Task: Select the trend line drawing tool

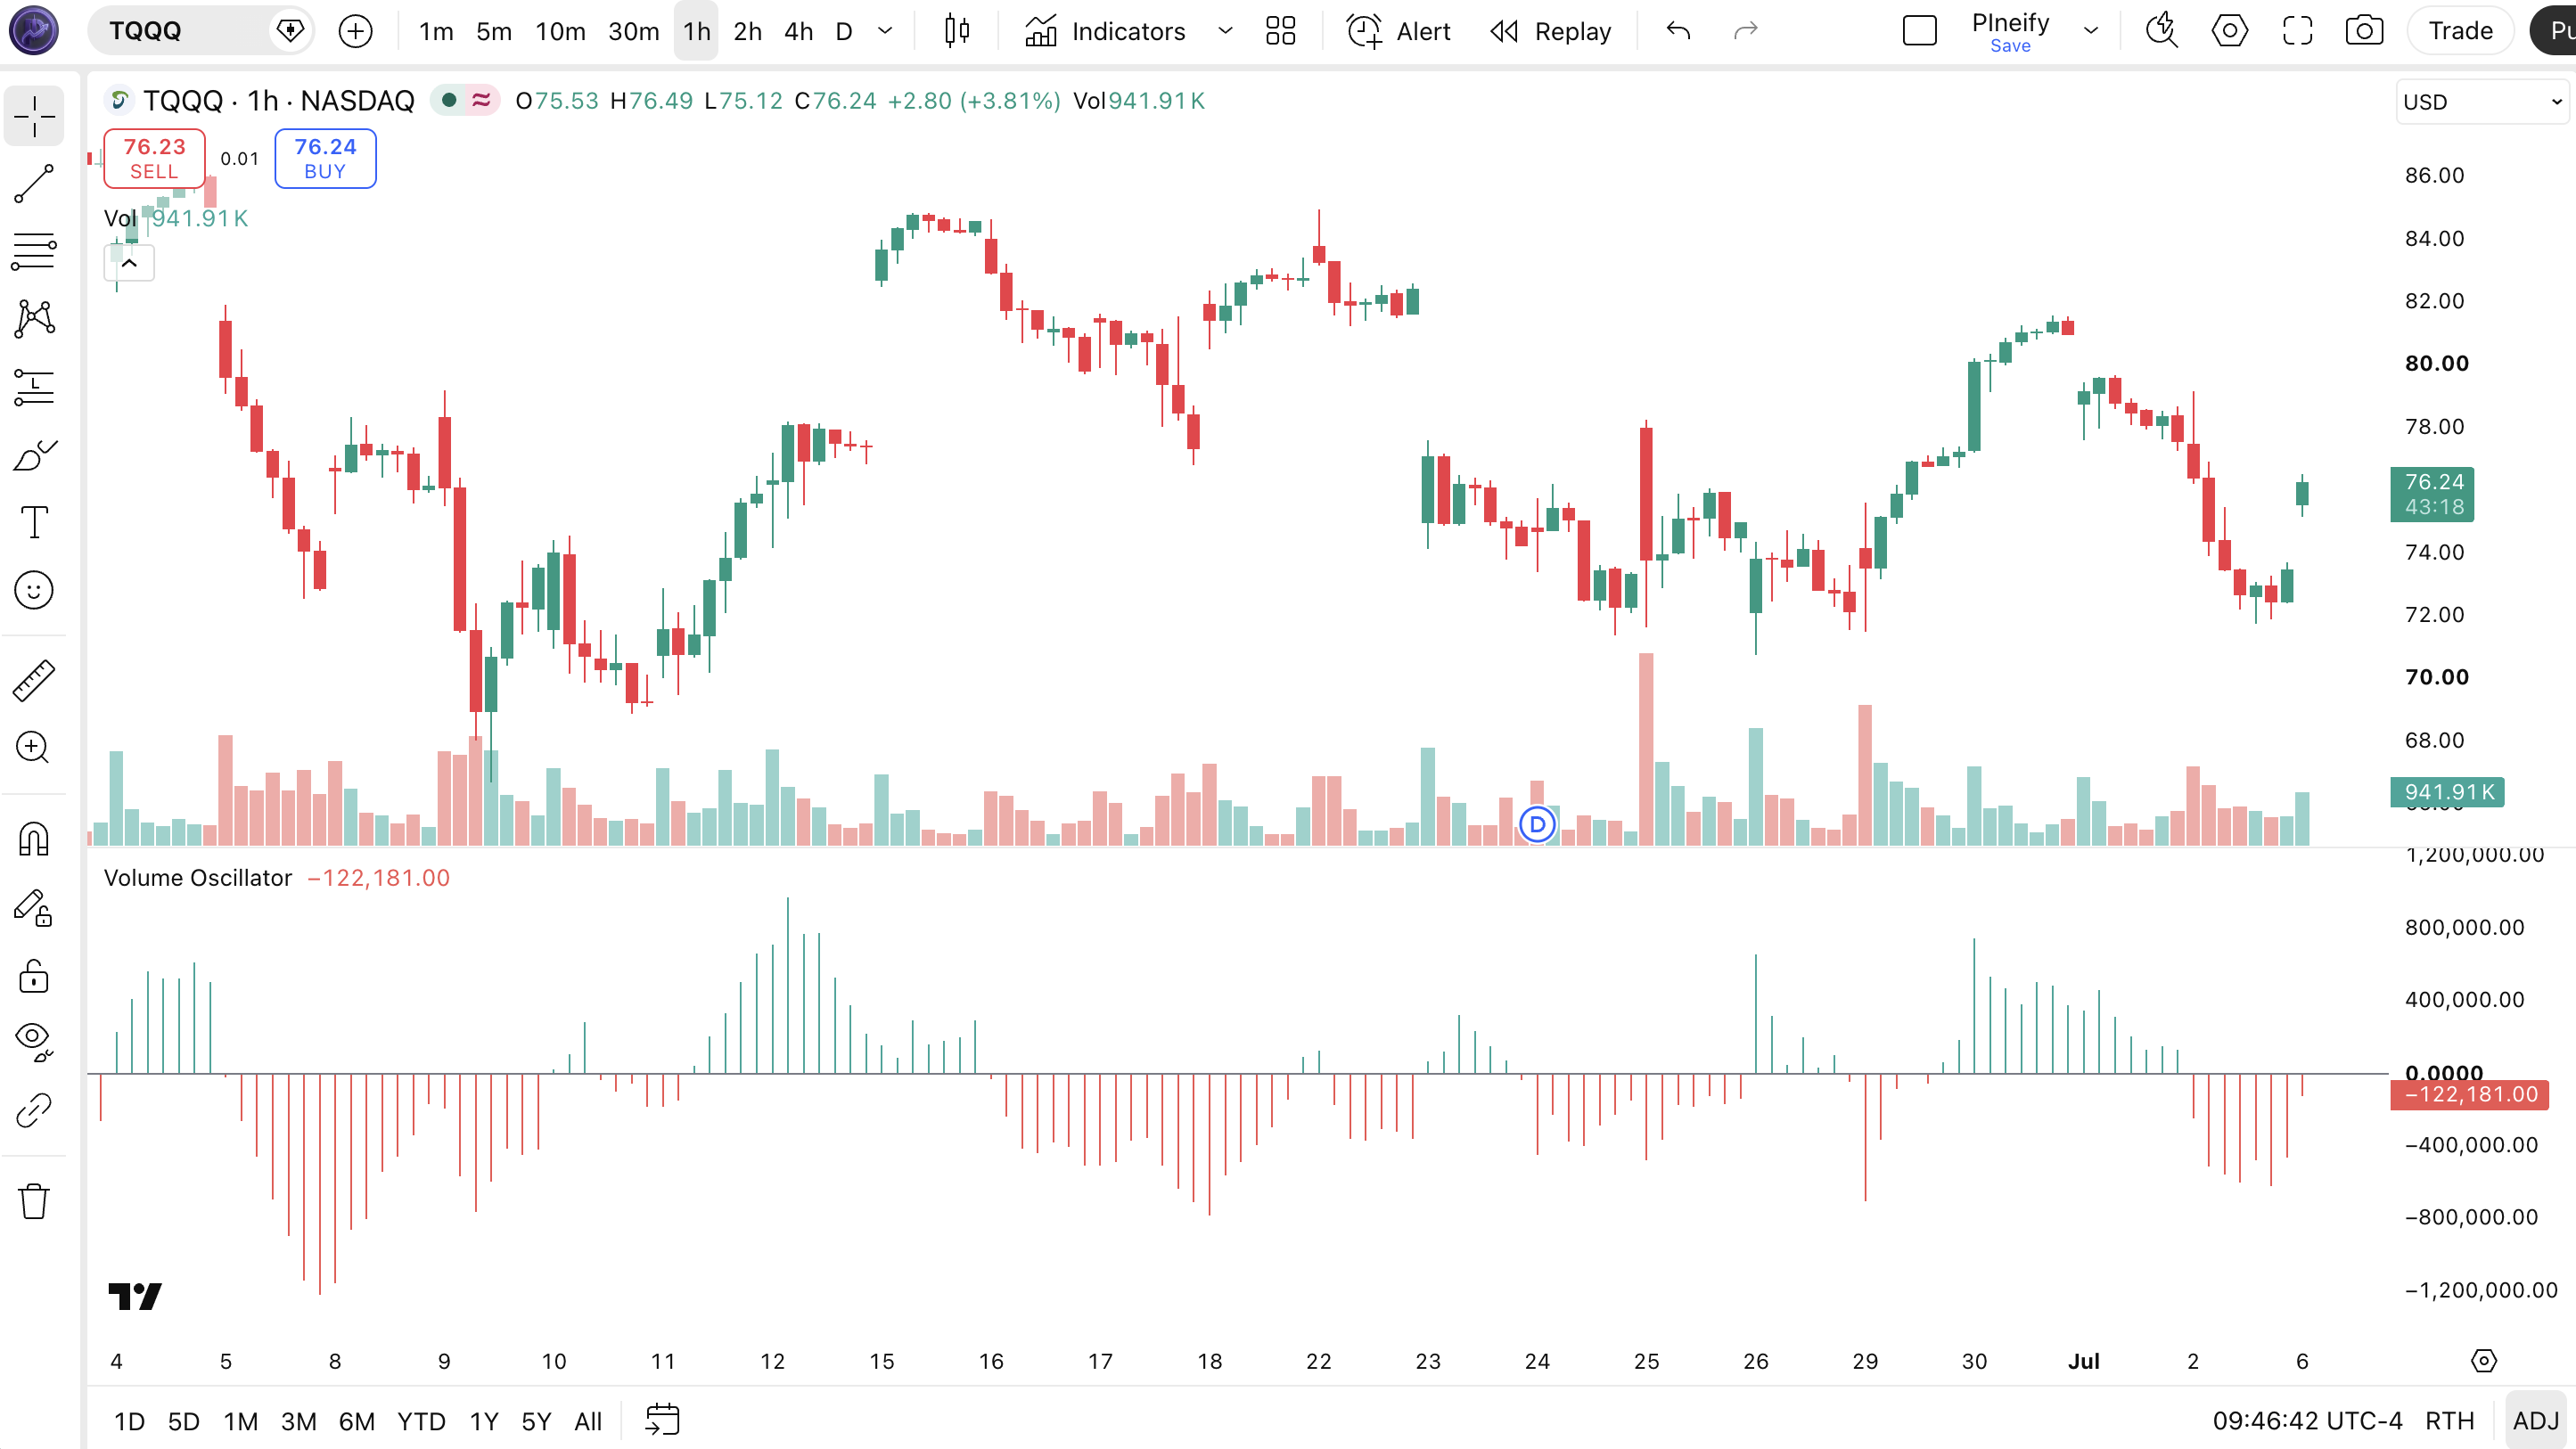Action: click(x=34, y=184)
